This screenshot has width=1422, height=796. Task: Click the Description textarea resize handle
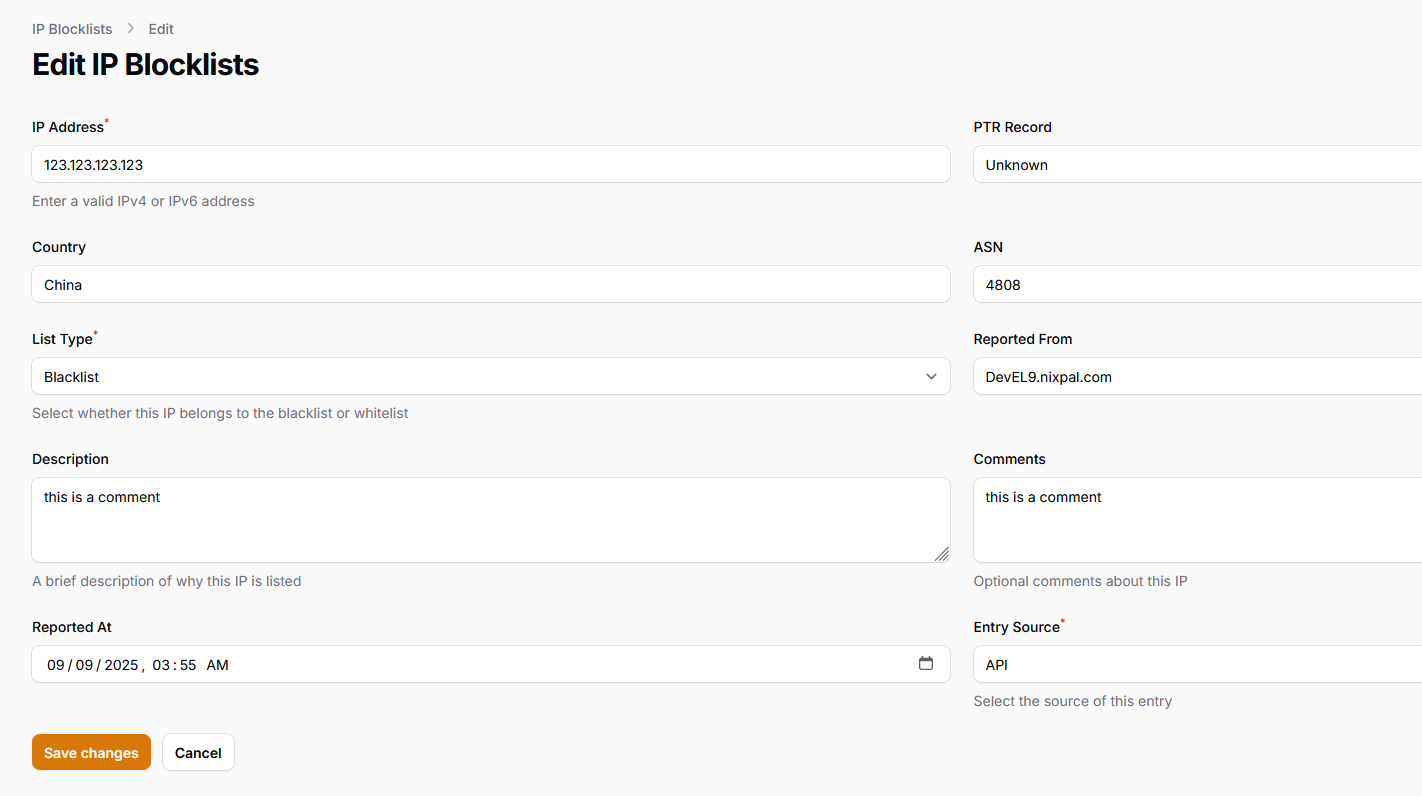[x=941, y=554]
